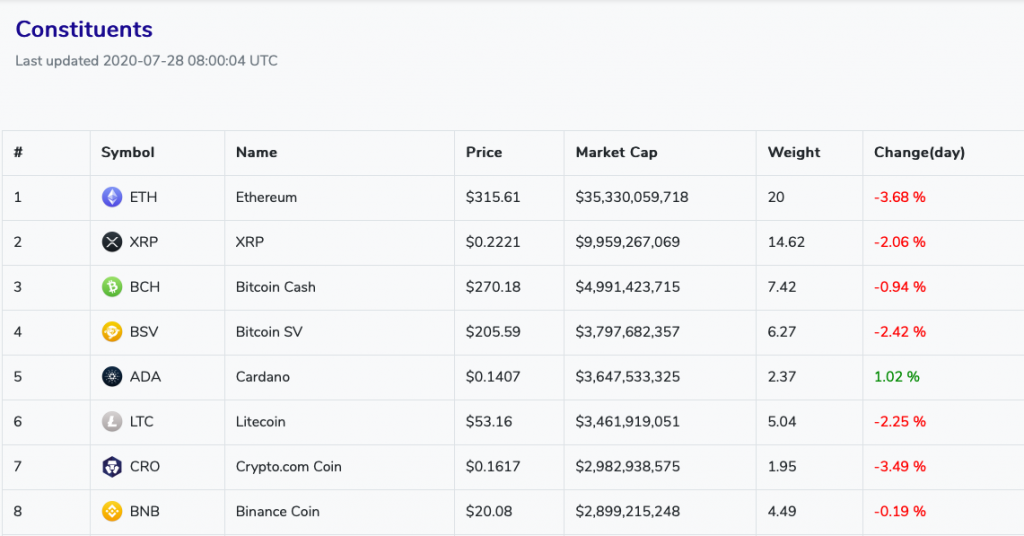Click the weight value 7.42
The image size is (1024, 536).
point(782,287)
